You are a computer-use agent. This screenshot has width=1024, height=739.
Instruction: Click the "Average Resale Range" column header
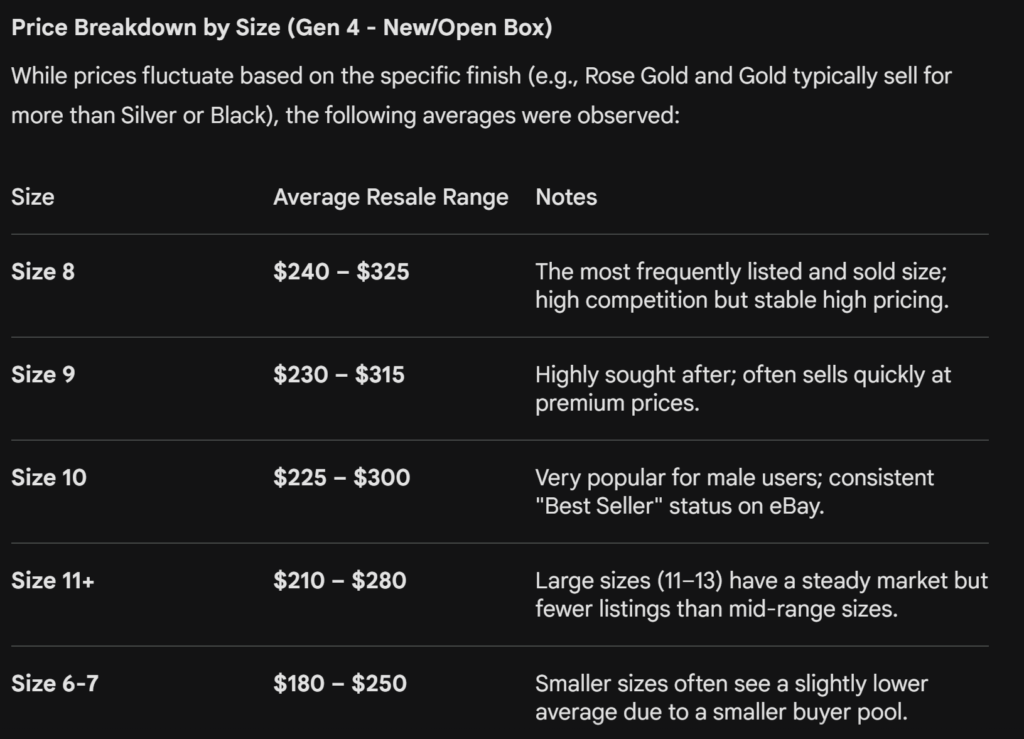pos(390,197)
